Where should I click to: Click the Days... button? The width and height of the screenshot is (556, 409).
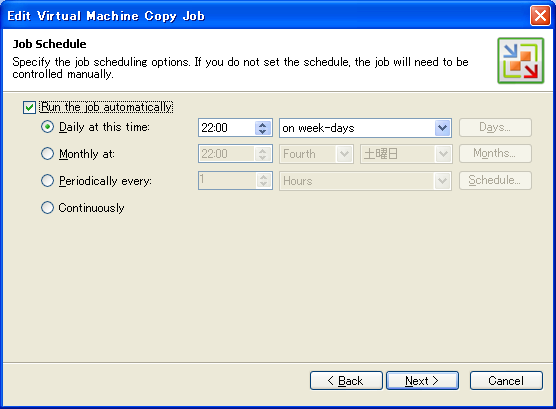click(495, 127)
